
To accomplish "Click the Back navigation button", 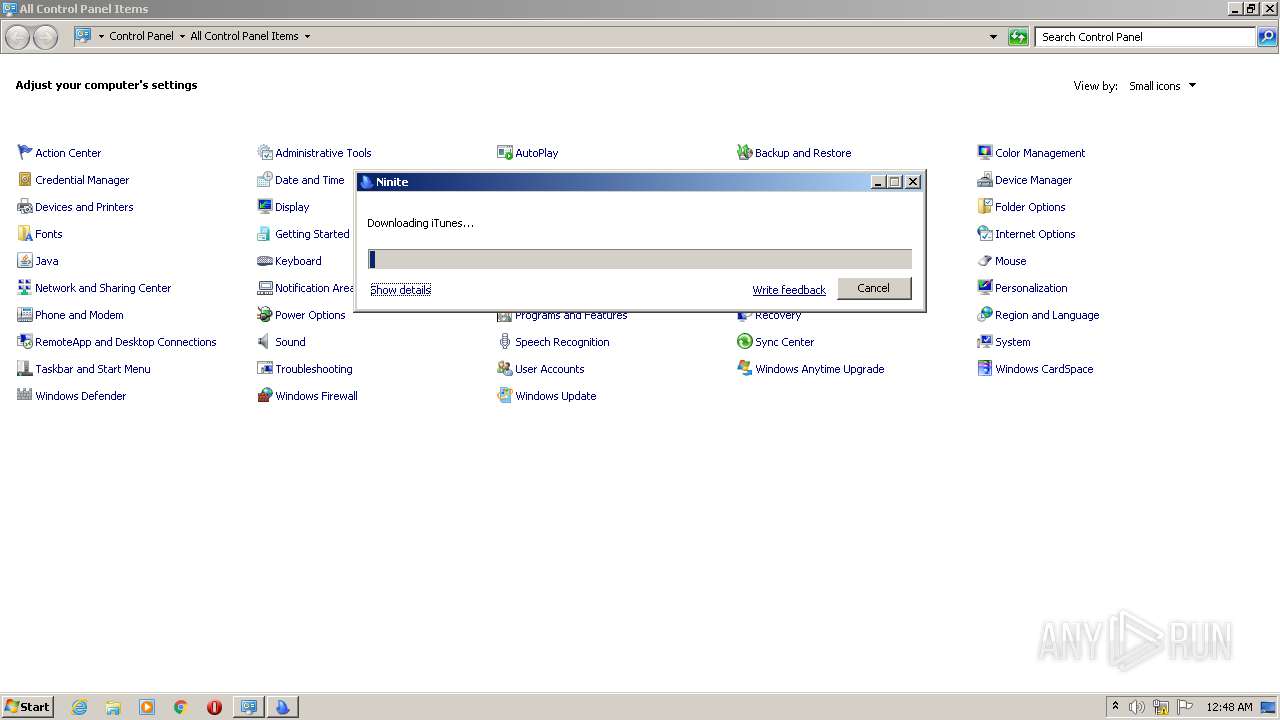I will (x=18, y=37).
